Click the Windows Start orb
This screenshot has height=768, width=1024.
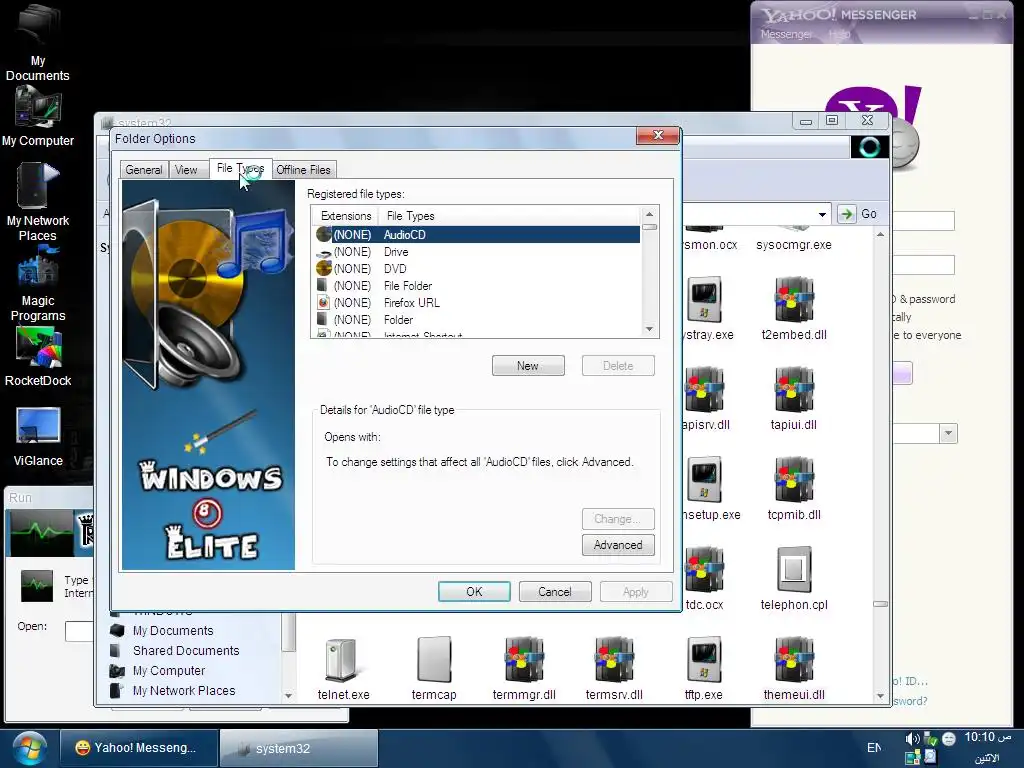[27, 748]
